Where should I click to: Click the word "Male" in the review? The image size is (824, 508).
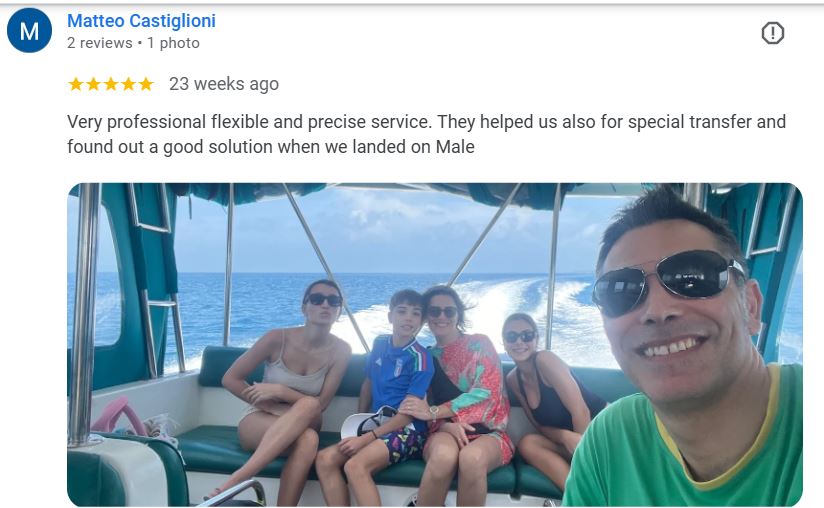pyautogui.click(x=455, y=147)
